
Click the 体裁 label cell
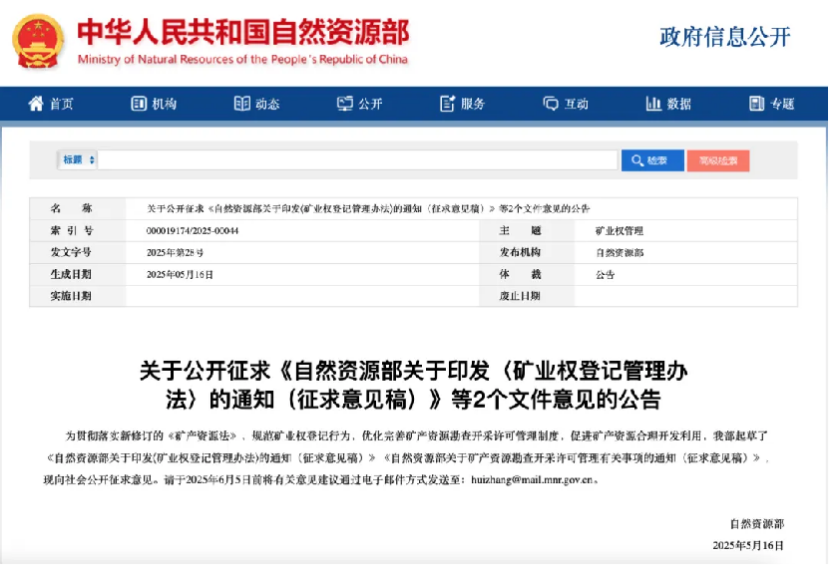pos(526,274)
